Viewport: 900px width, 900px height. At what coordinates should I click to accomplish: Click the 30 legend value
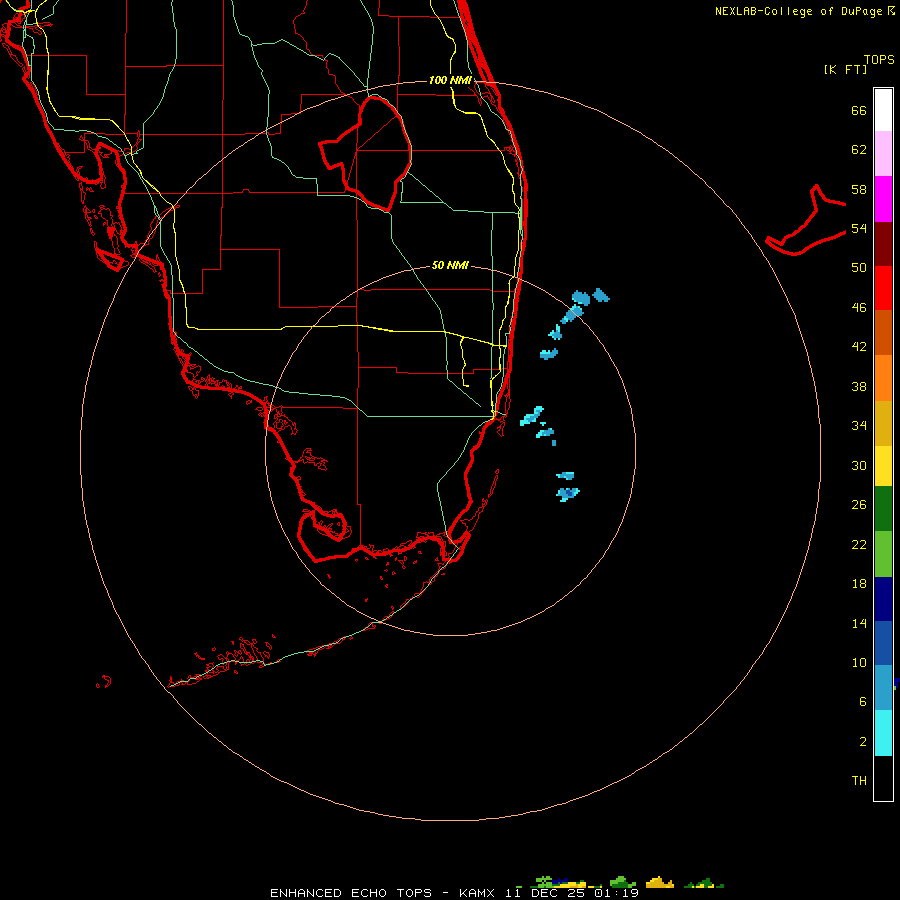(859, 465)
